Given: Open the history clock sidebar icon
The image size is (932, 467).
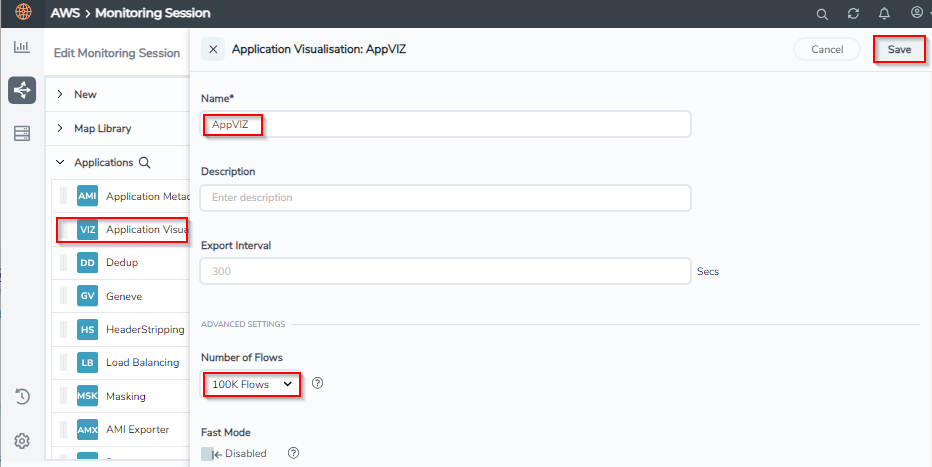Looking at the screenshot, I should coord(22,396).
